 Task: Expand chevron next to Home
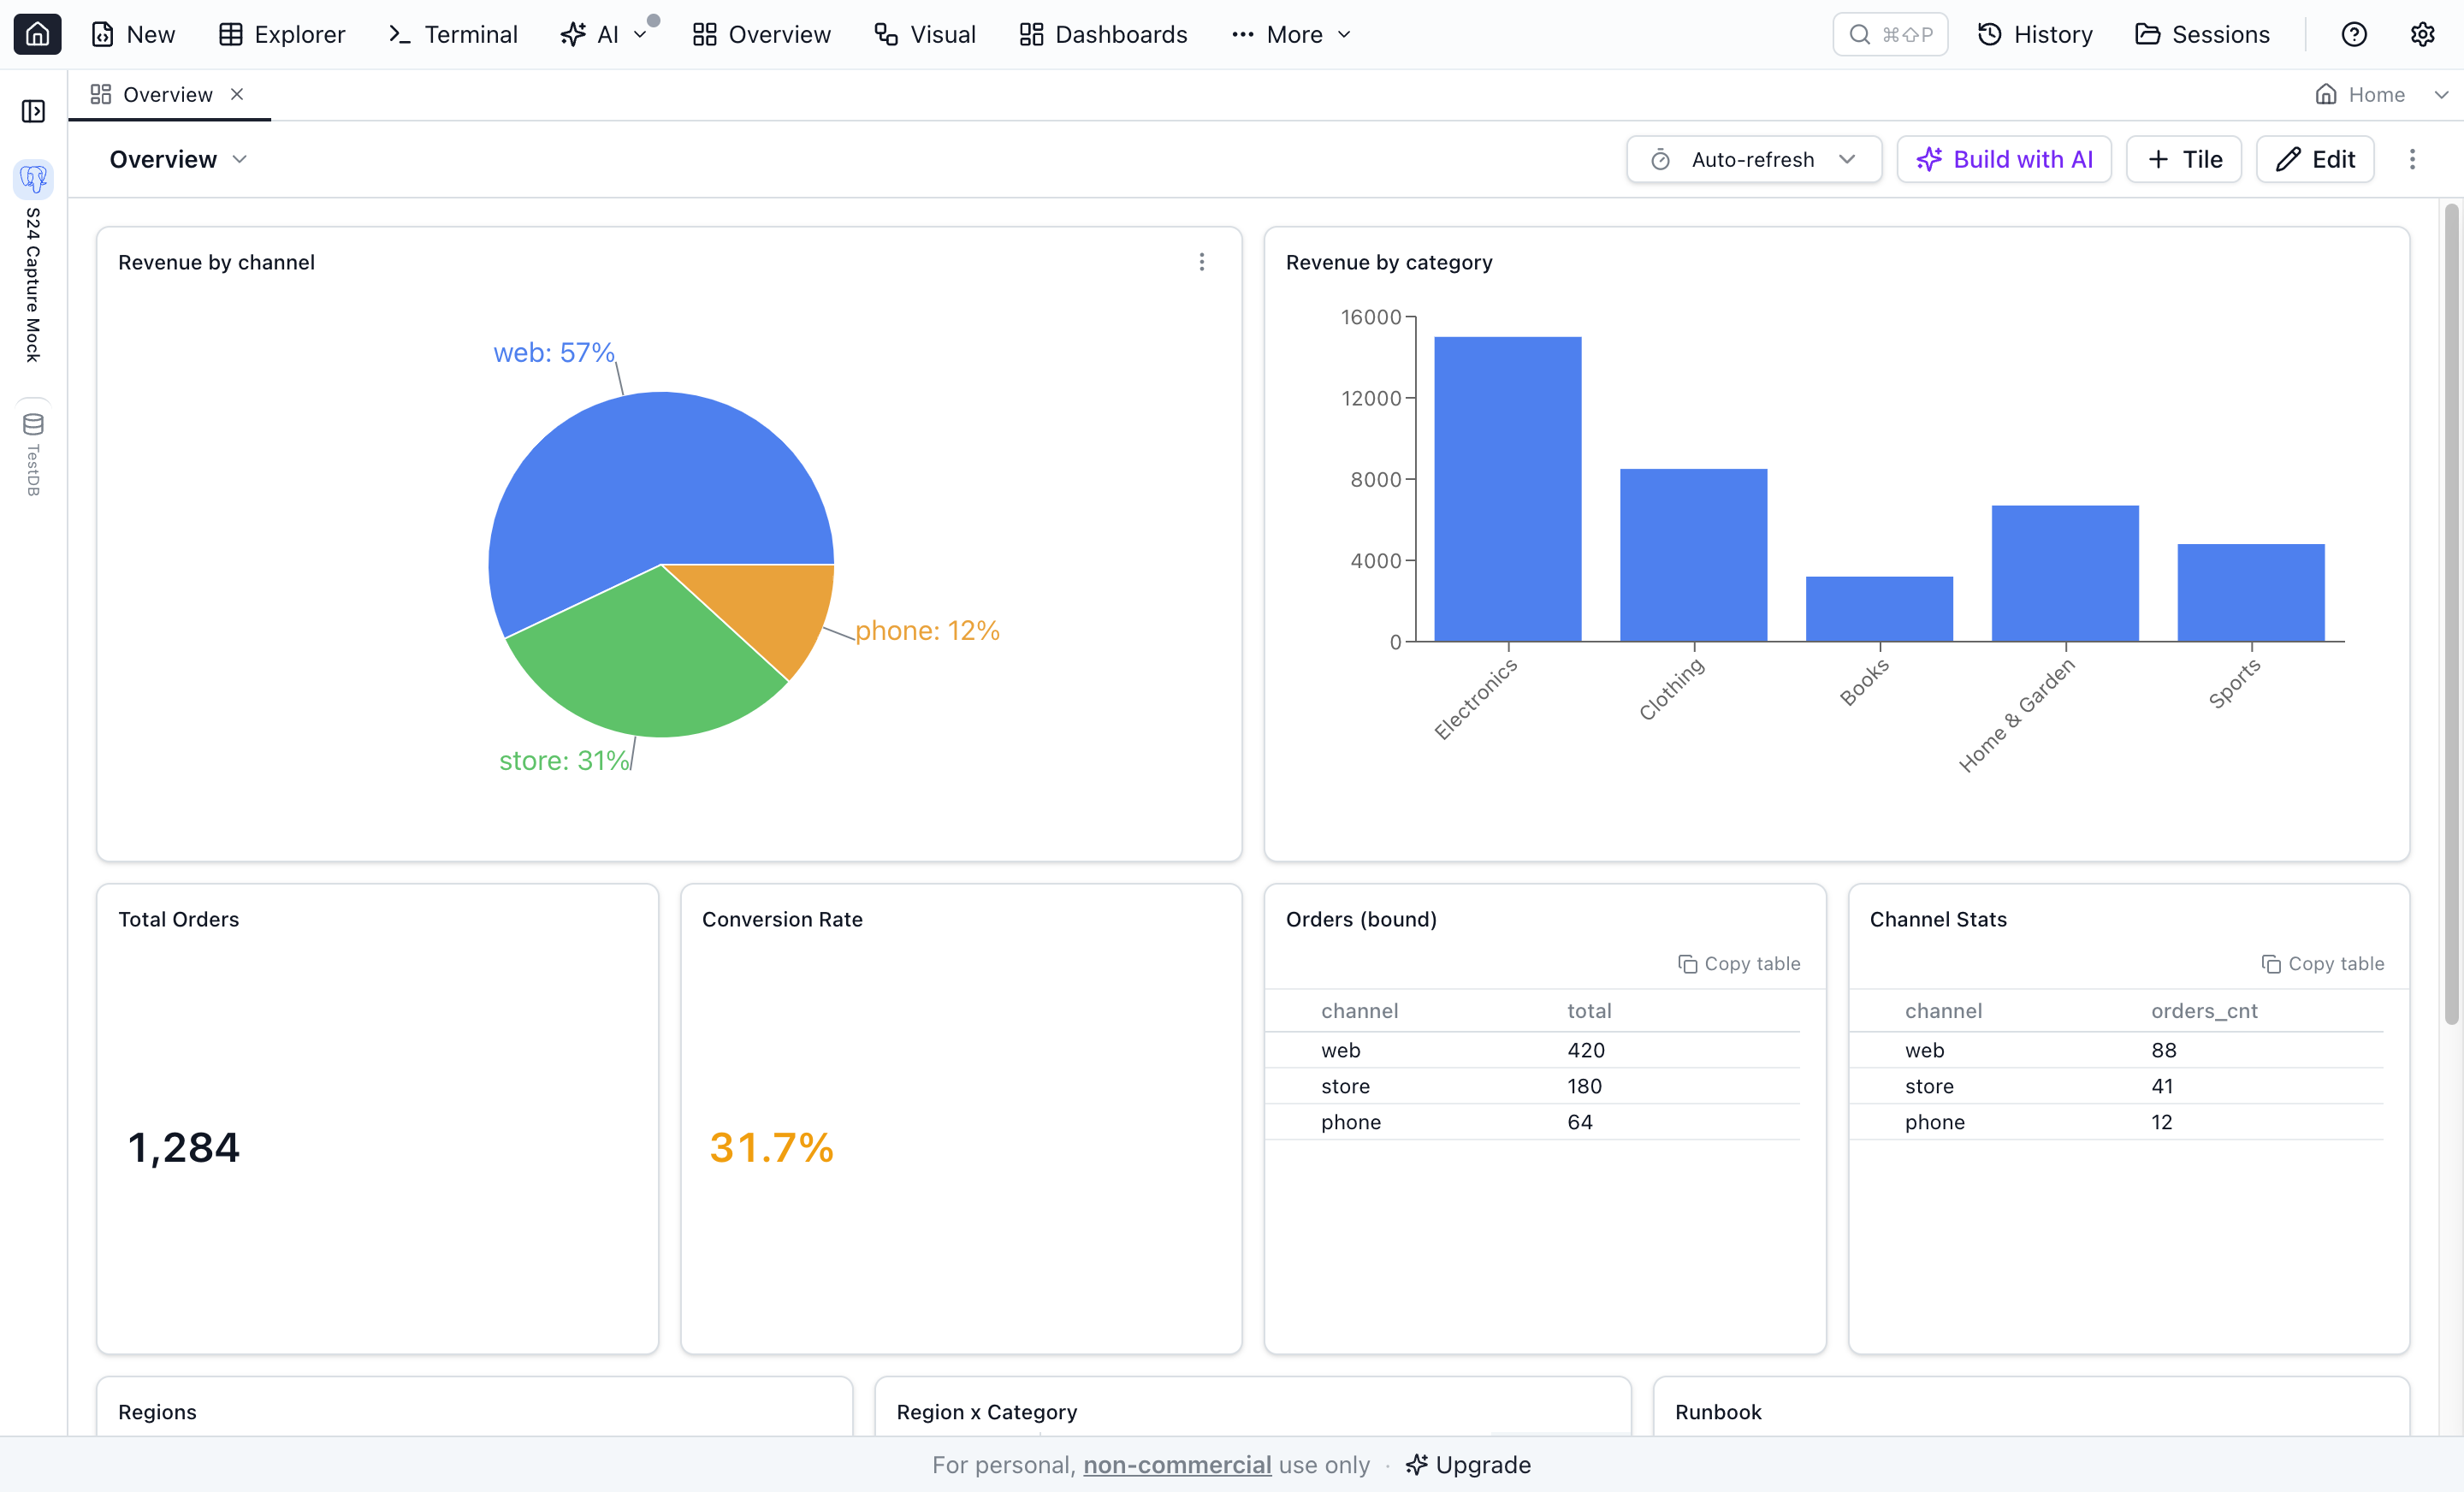(x=2441, y=94)
